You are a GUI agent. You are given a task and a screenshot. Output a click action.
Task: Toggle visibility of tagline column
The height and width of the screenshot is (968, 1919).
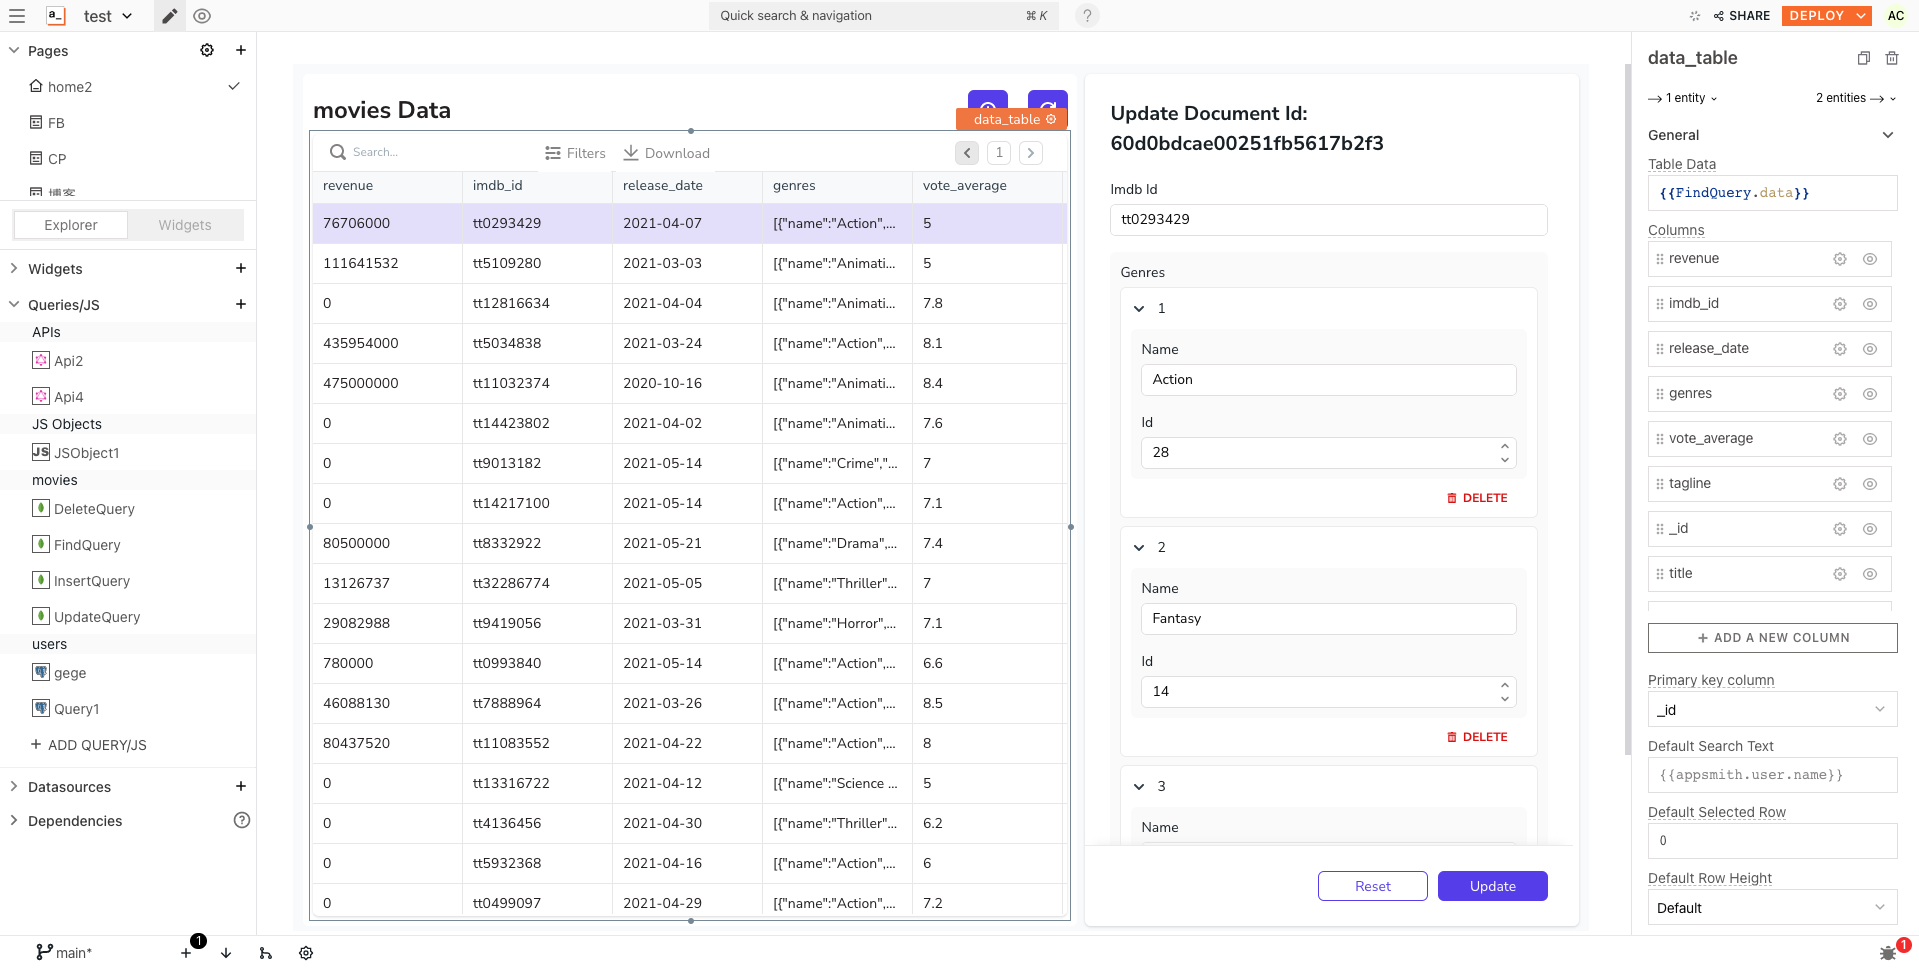point(1869,484)
